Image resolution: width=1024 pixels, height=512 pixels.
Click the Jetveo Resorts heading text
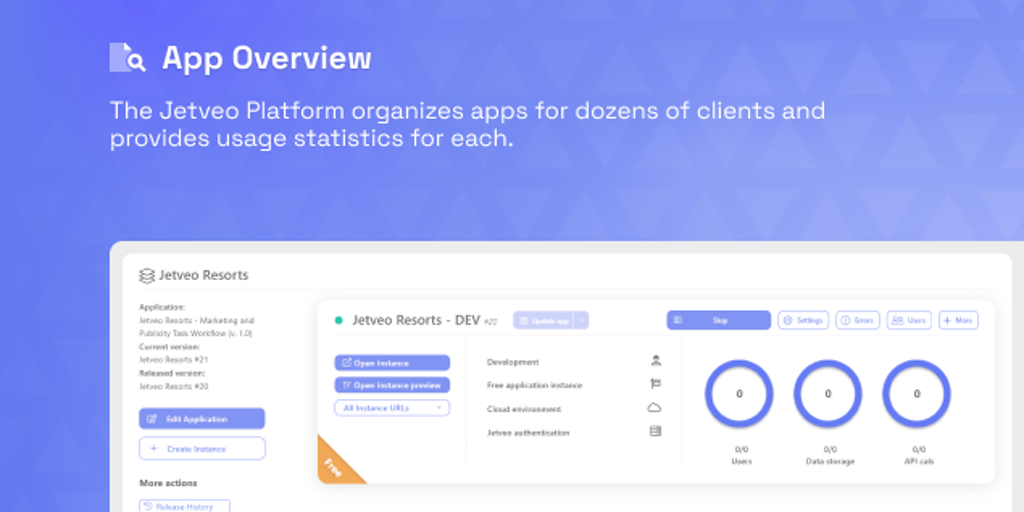[x=203, y=276]
